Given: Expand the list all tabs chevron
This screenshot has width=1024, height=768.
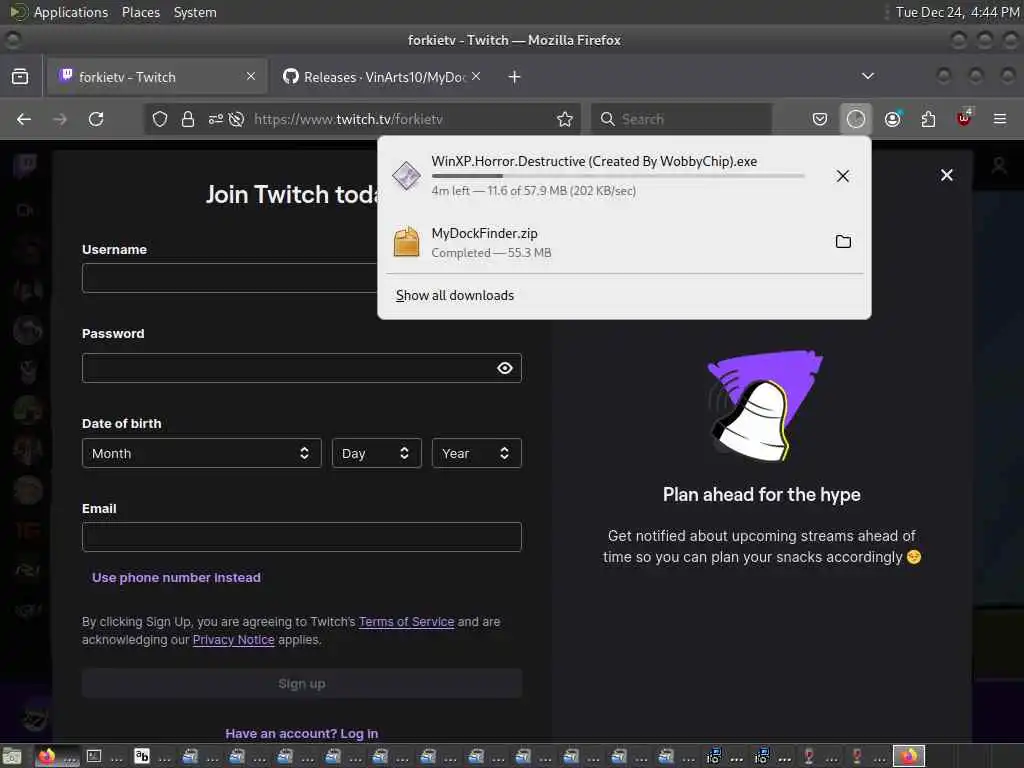Looking at the screenshot, I should [x=868, y=76].
